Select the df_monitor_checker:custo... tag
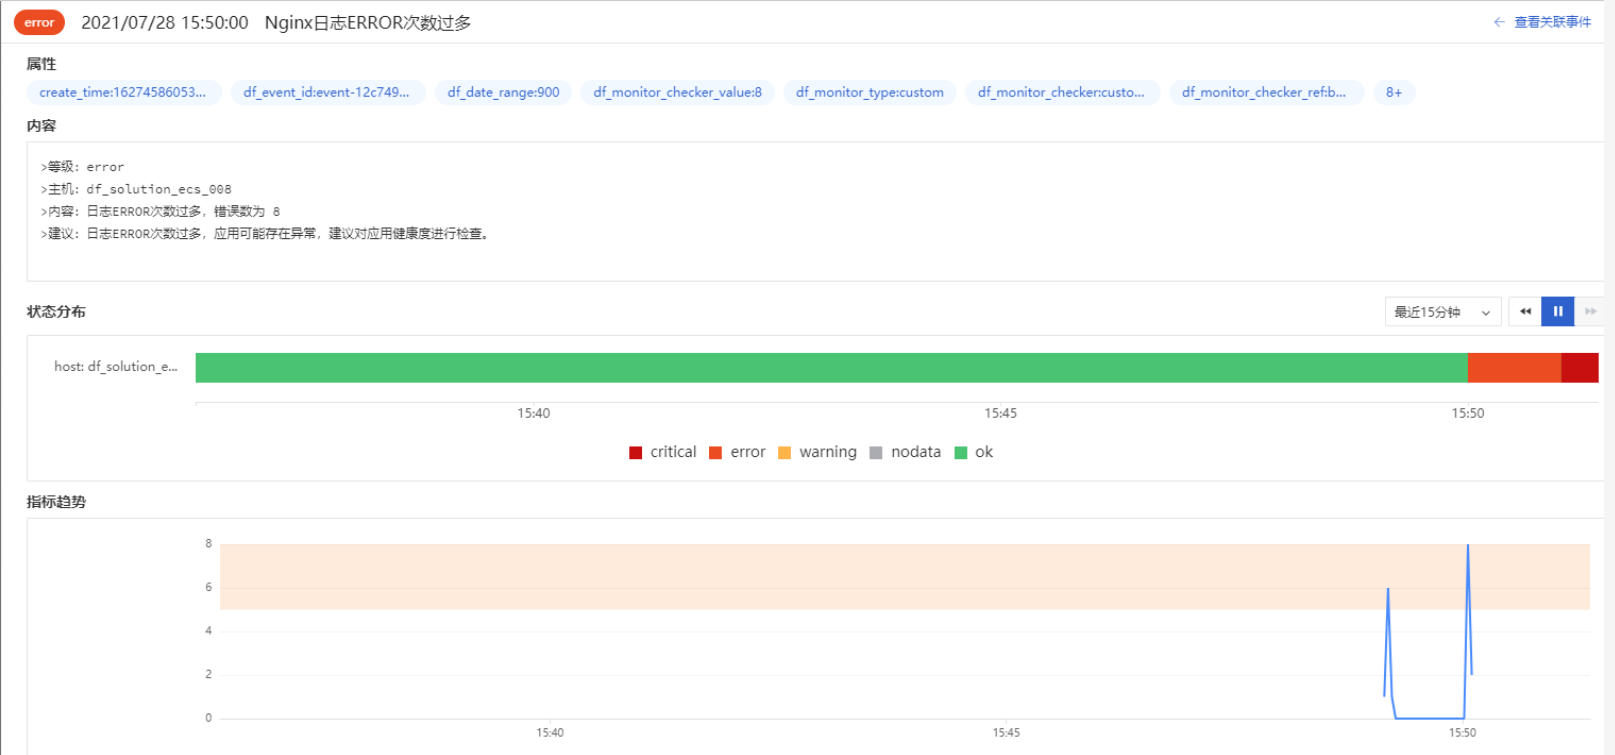1615x755 pixels. pos(1062,92)
